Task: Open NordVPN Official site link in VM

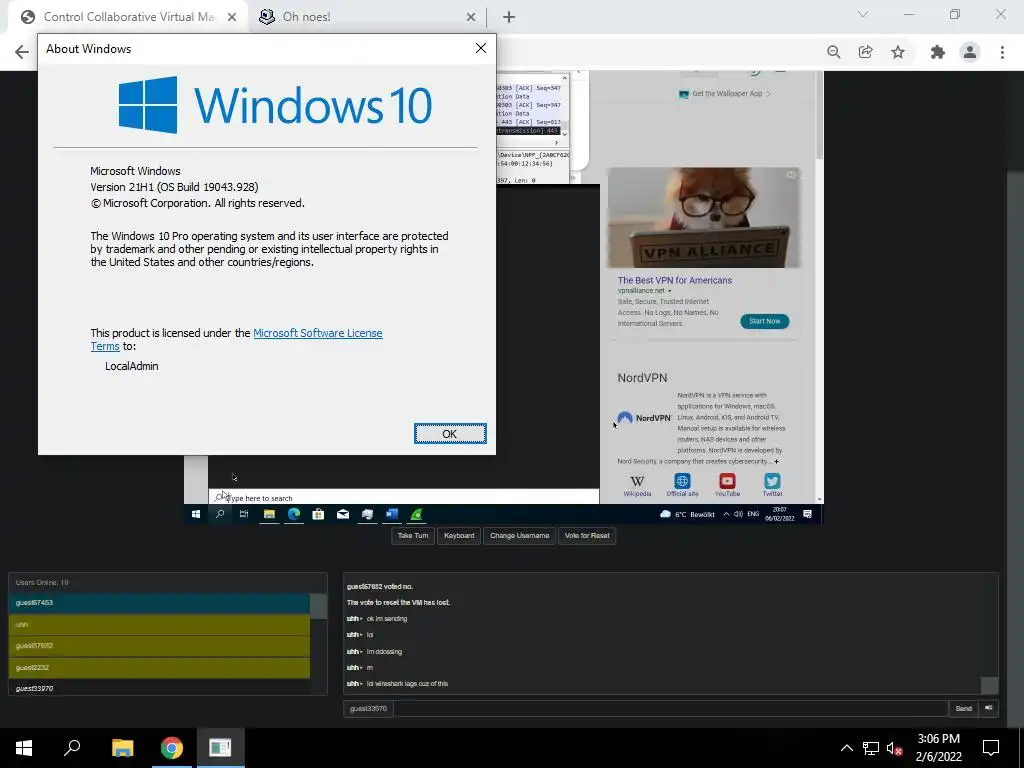Action: [x=682, y=485]
